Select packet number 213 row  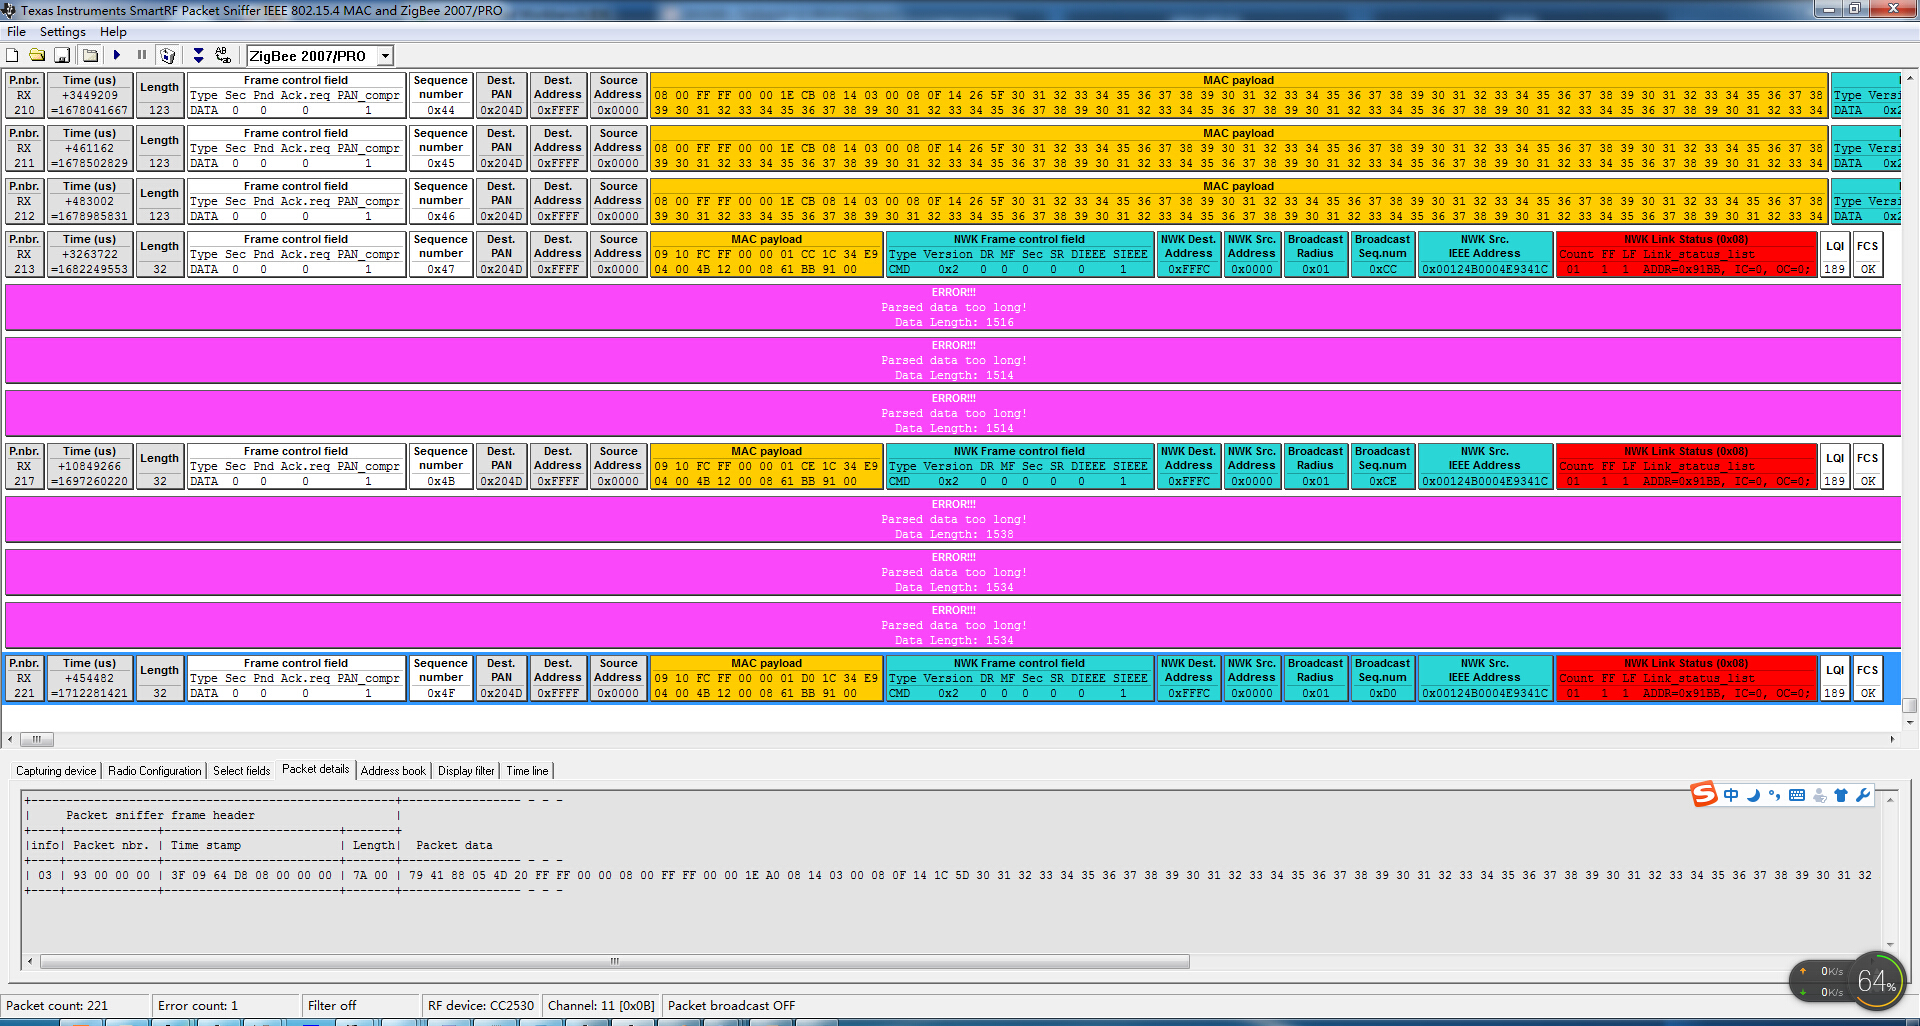[x=24, y=255]
